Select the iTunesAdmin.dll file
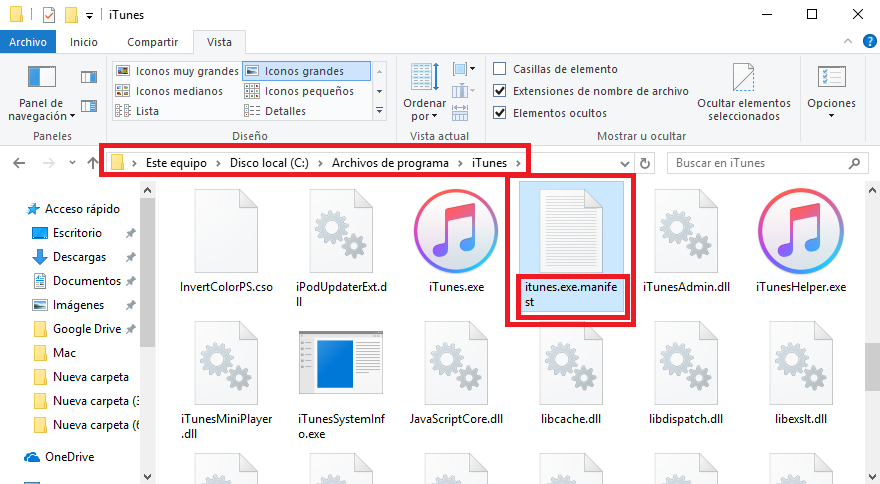 (686, 241)
